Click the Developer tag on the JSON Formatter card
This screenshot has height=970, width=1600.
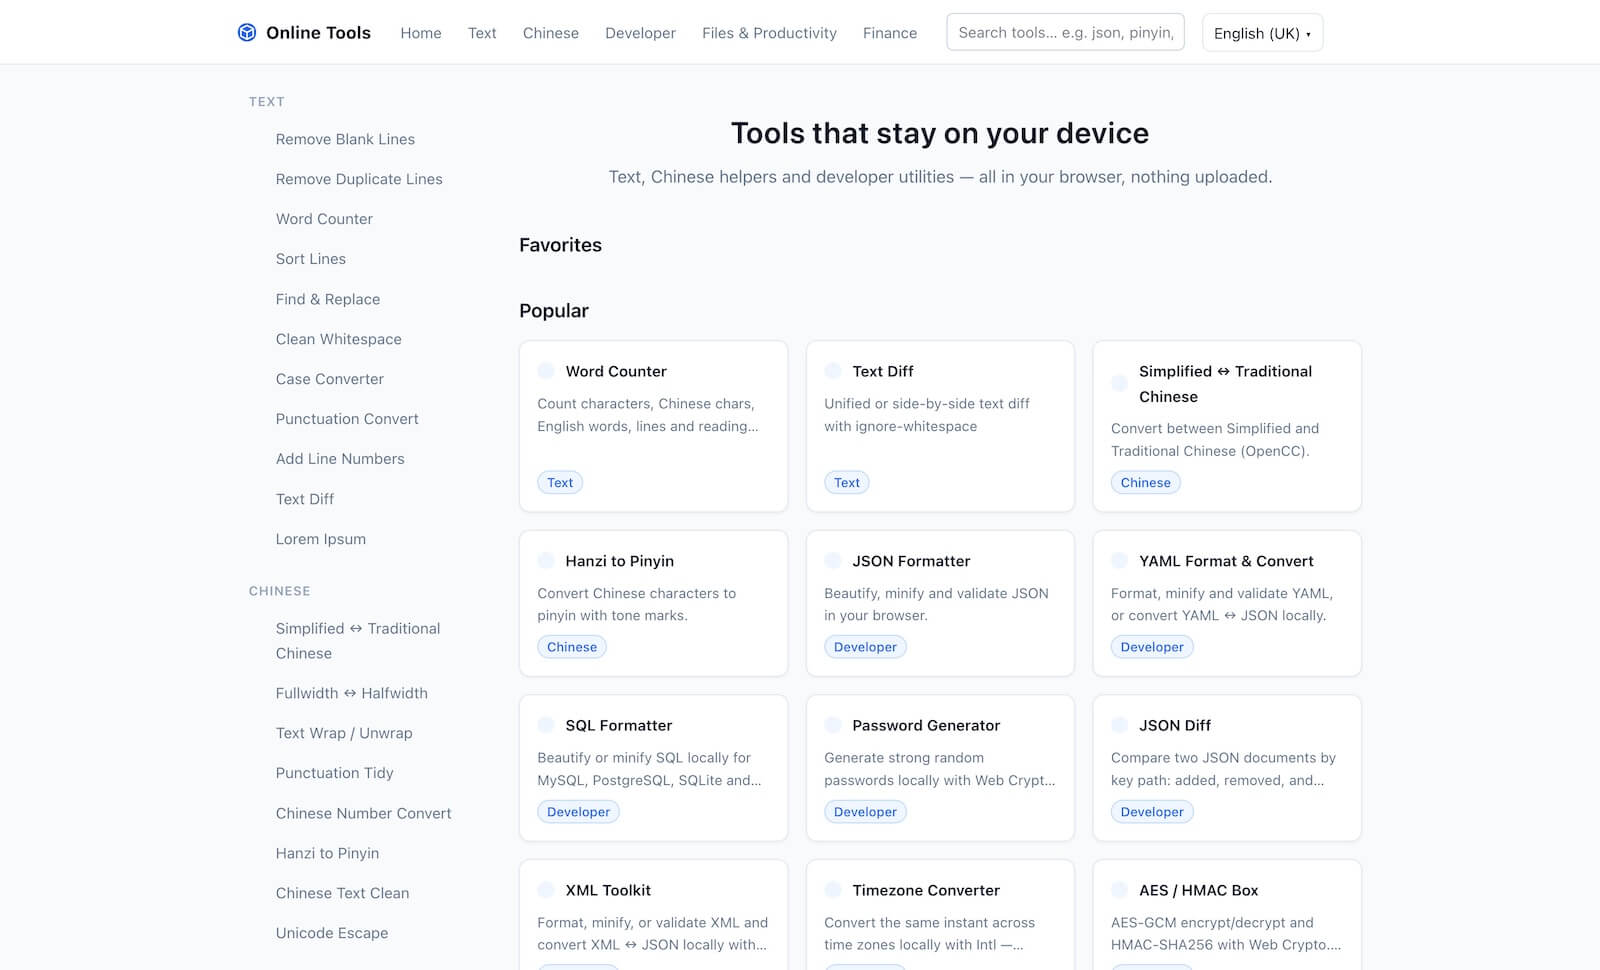coord(865,647)
